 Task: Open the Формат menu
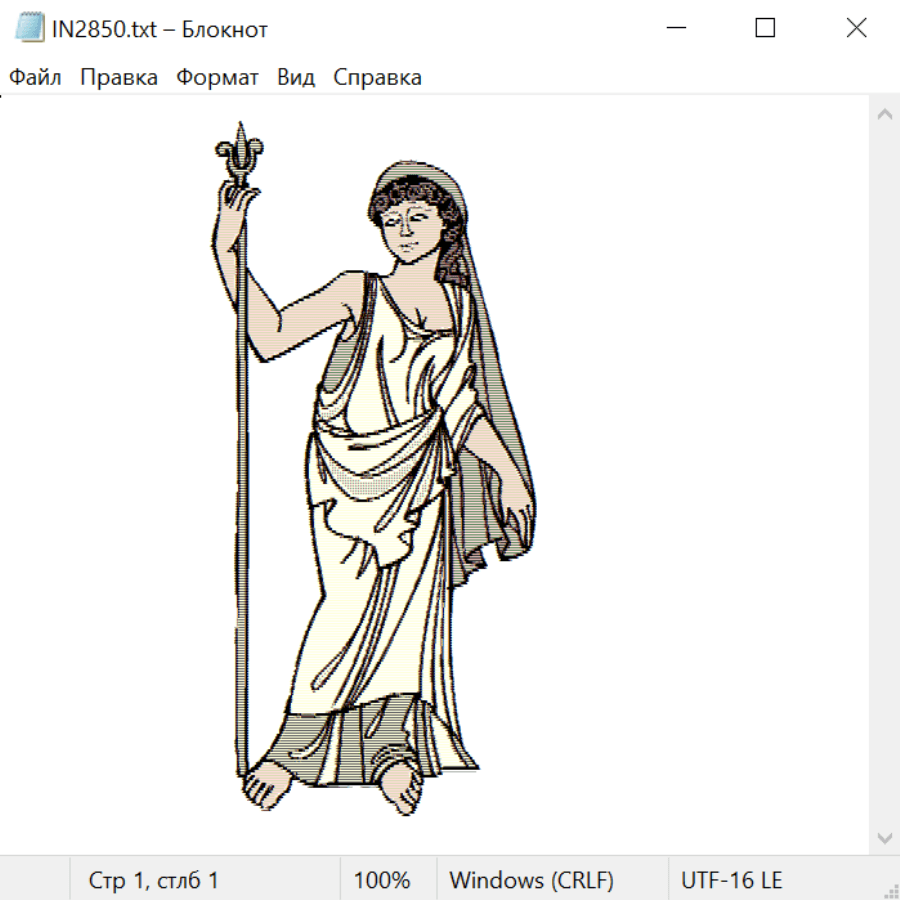(x=217, y=78)
